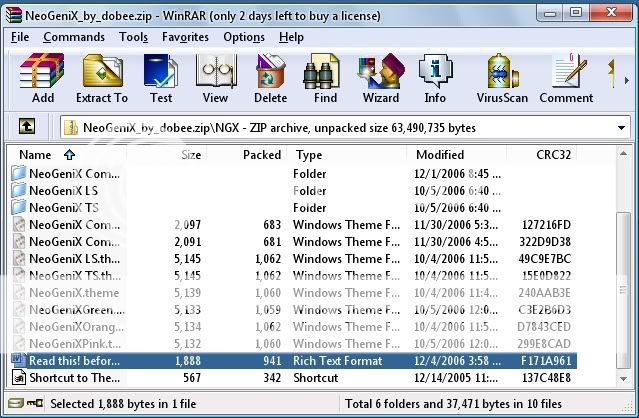The width and height of the screenshot is (639, 418).
Task: Click the Add archive toolbar icon
Action: [43, 78]
